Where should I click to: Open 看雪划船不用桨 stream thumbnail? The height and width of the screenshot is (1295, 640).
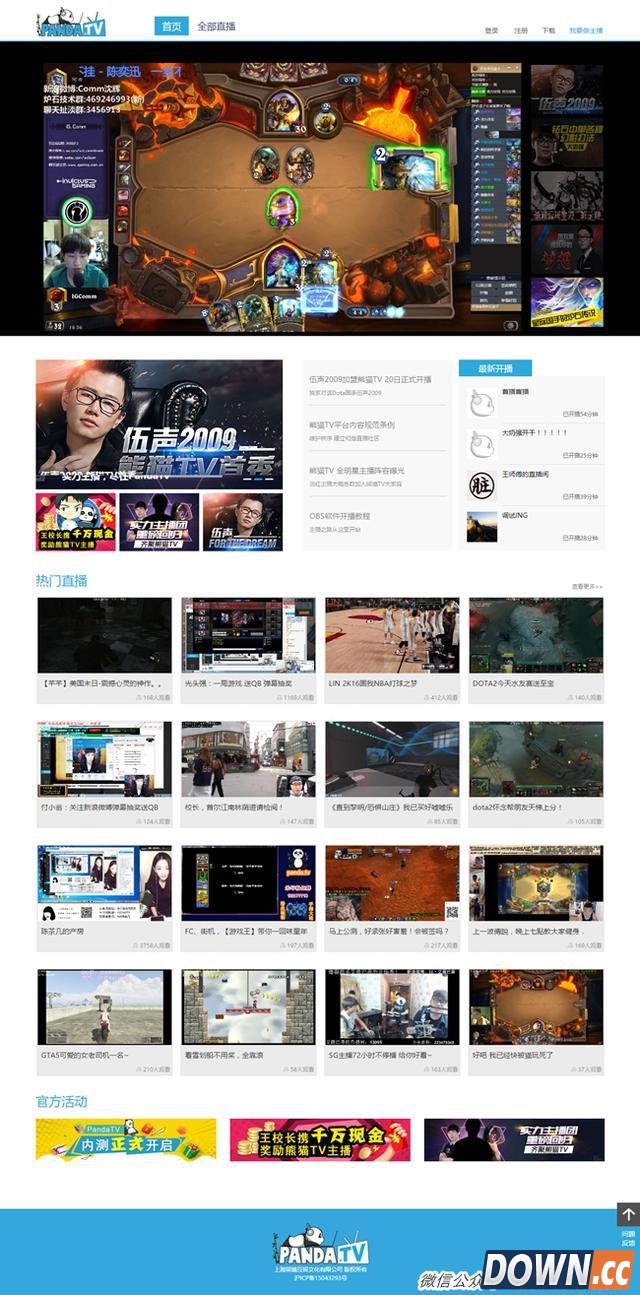tap(249, 1007)
